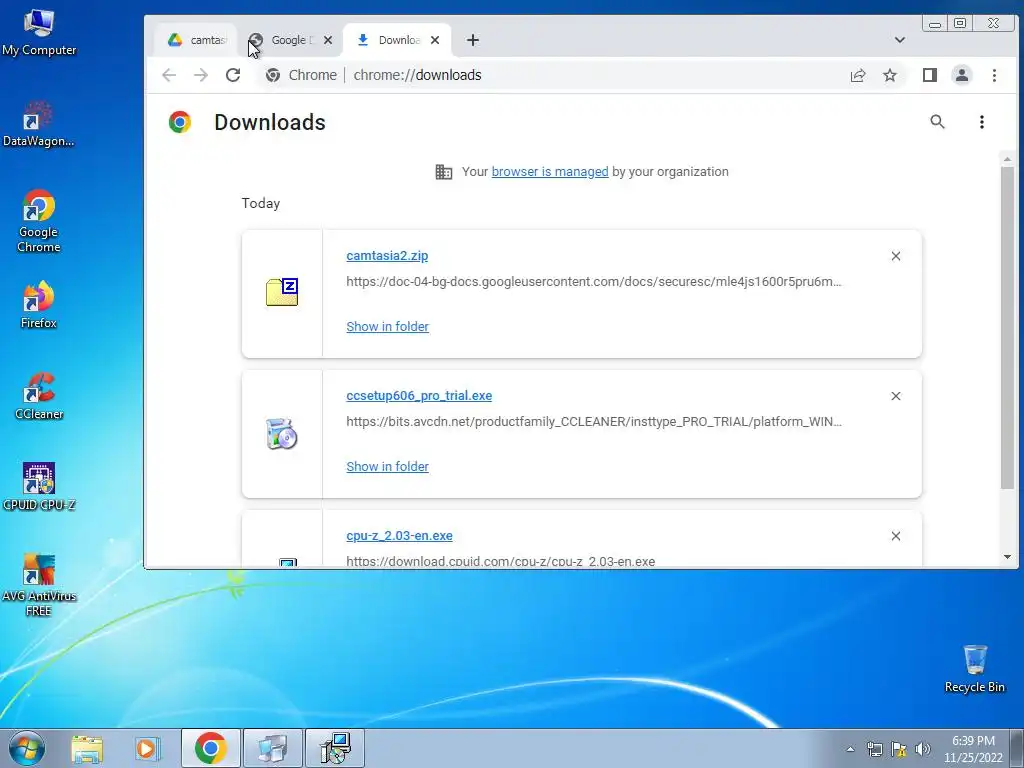Click the bits.avcdn.net download URL text
1024x768 pixels.
pyautogui.click(x=594, y=421)
